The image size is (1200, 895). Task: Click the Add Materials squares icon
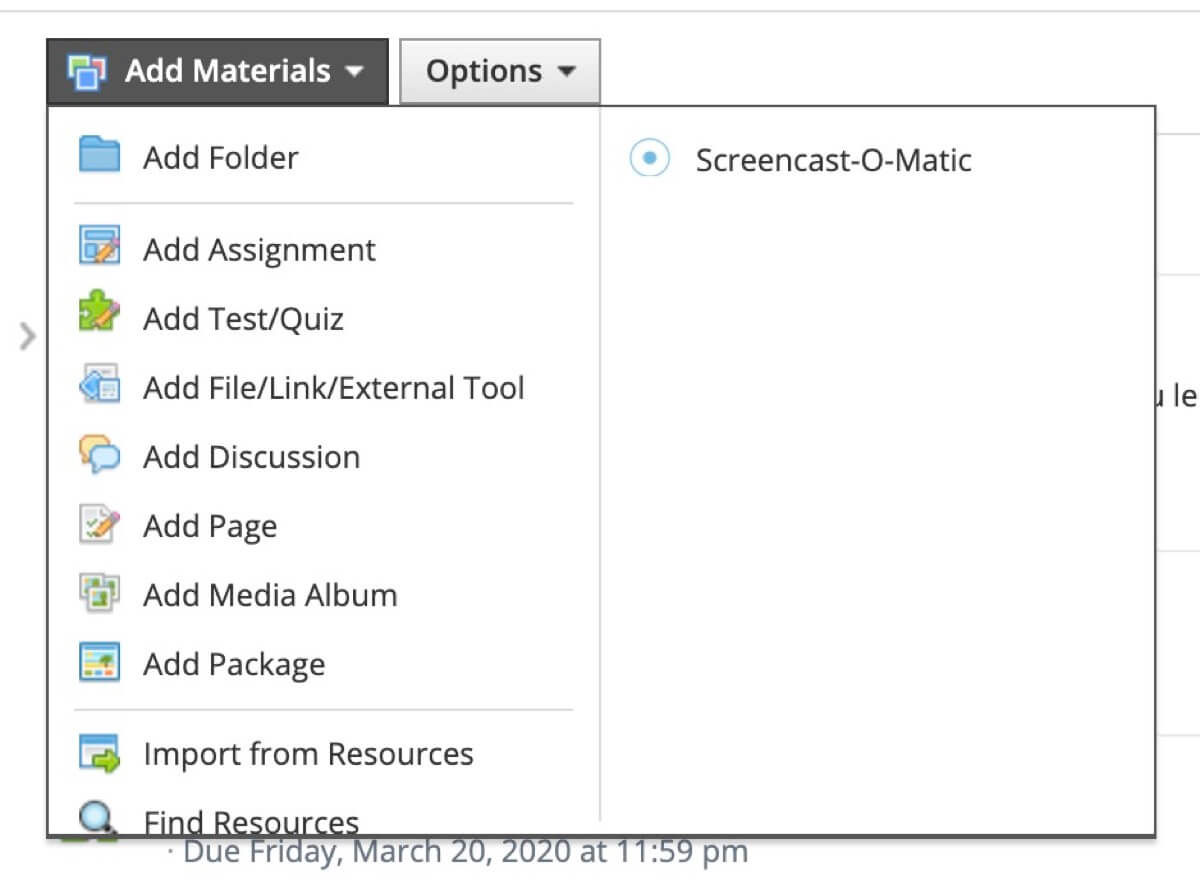pos(86,71)
